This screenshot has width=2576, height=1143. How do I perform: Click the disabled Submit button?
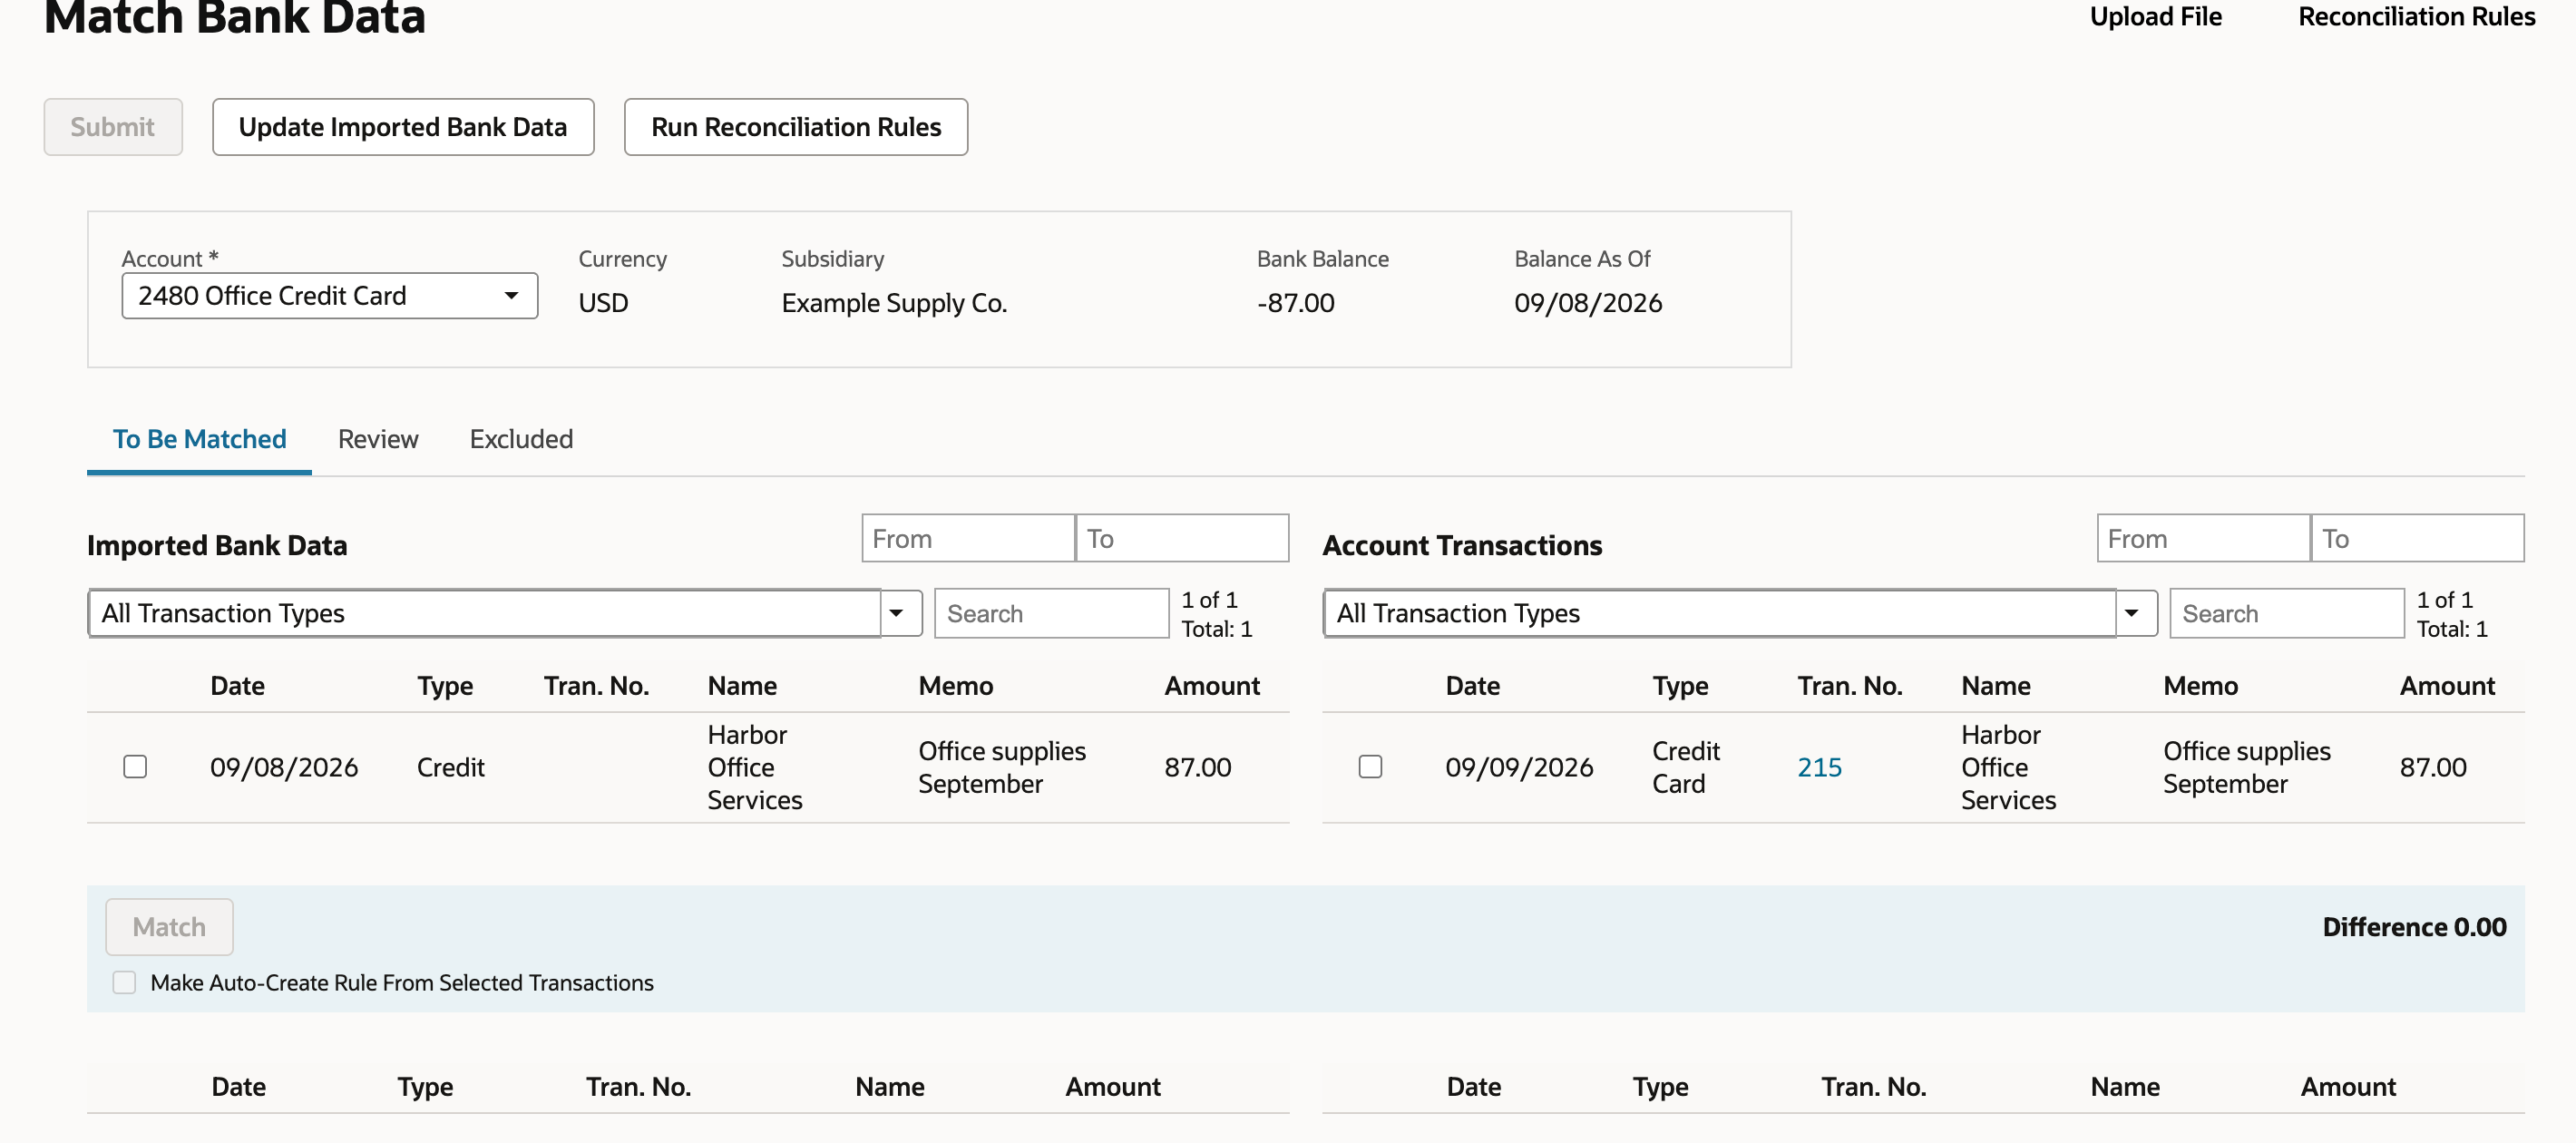(113, 127)
